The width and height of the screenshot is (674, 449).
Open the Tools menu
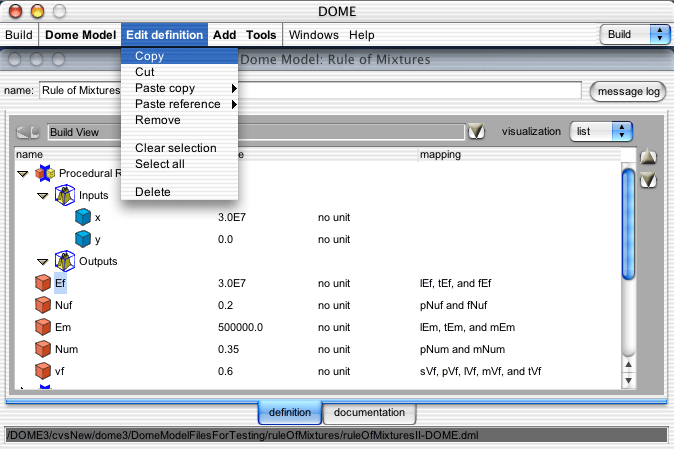click(261, 35)
